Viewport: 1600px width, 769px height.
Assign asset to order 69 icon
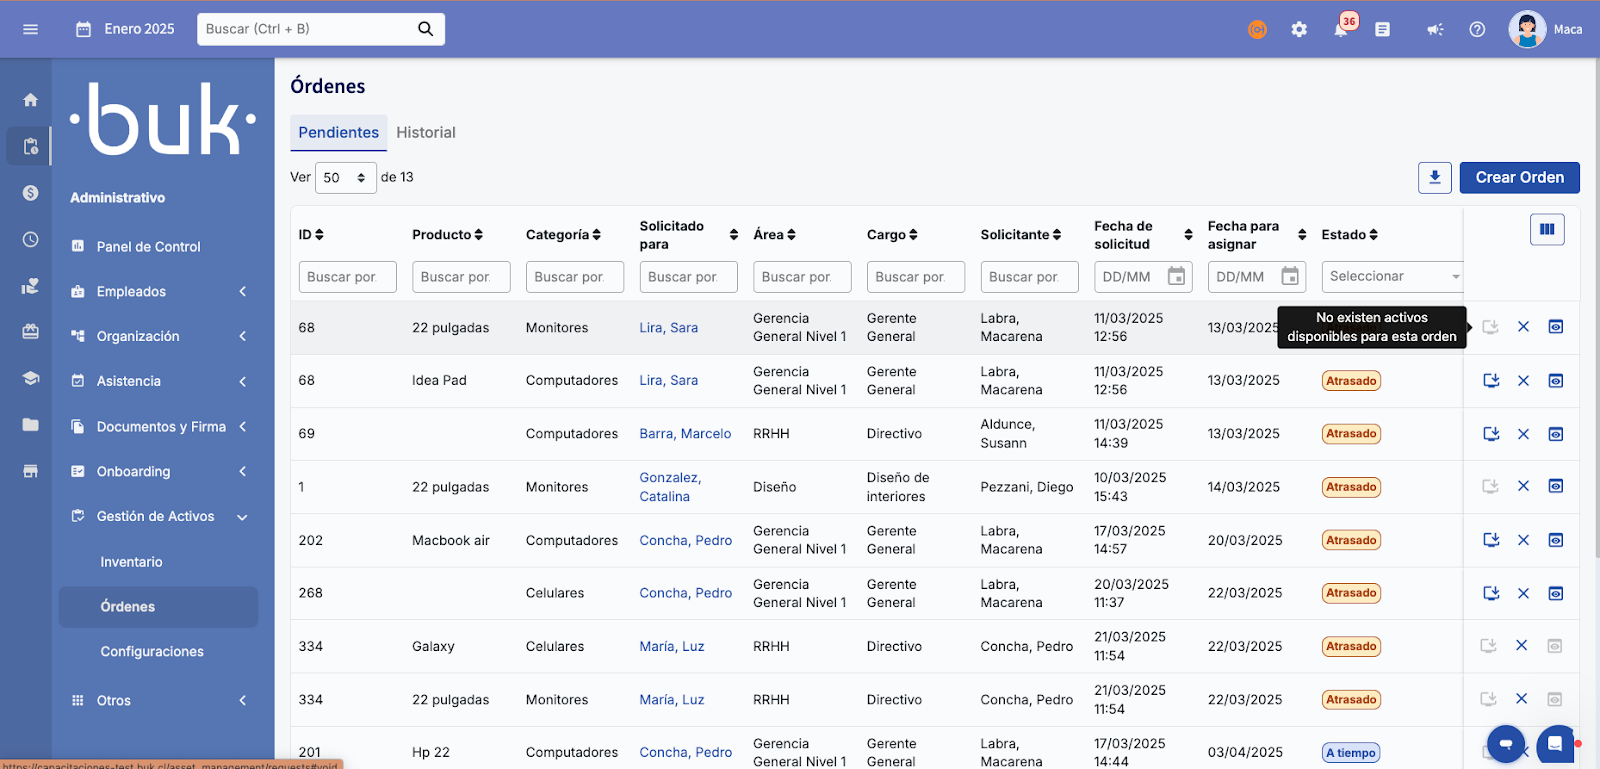click(1491, 434)
